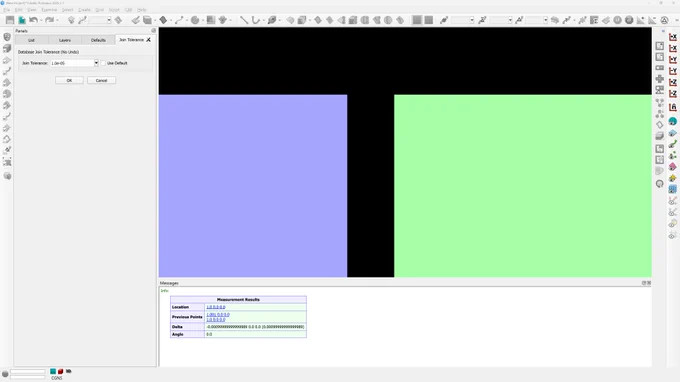The image size is (680, 382).
Task: Click the two-point curve icon in toolbar
Action: (x=179, y=20)
